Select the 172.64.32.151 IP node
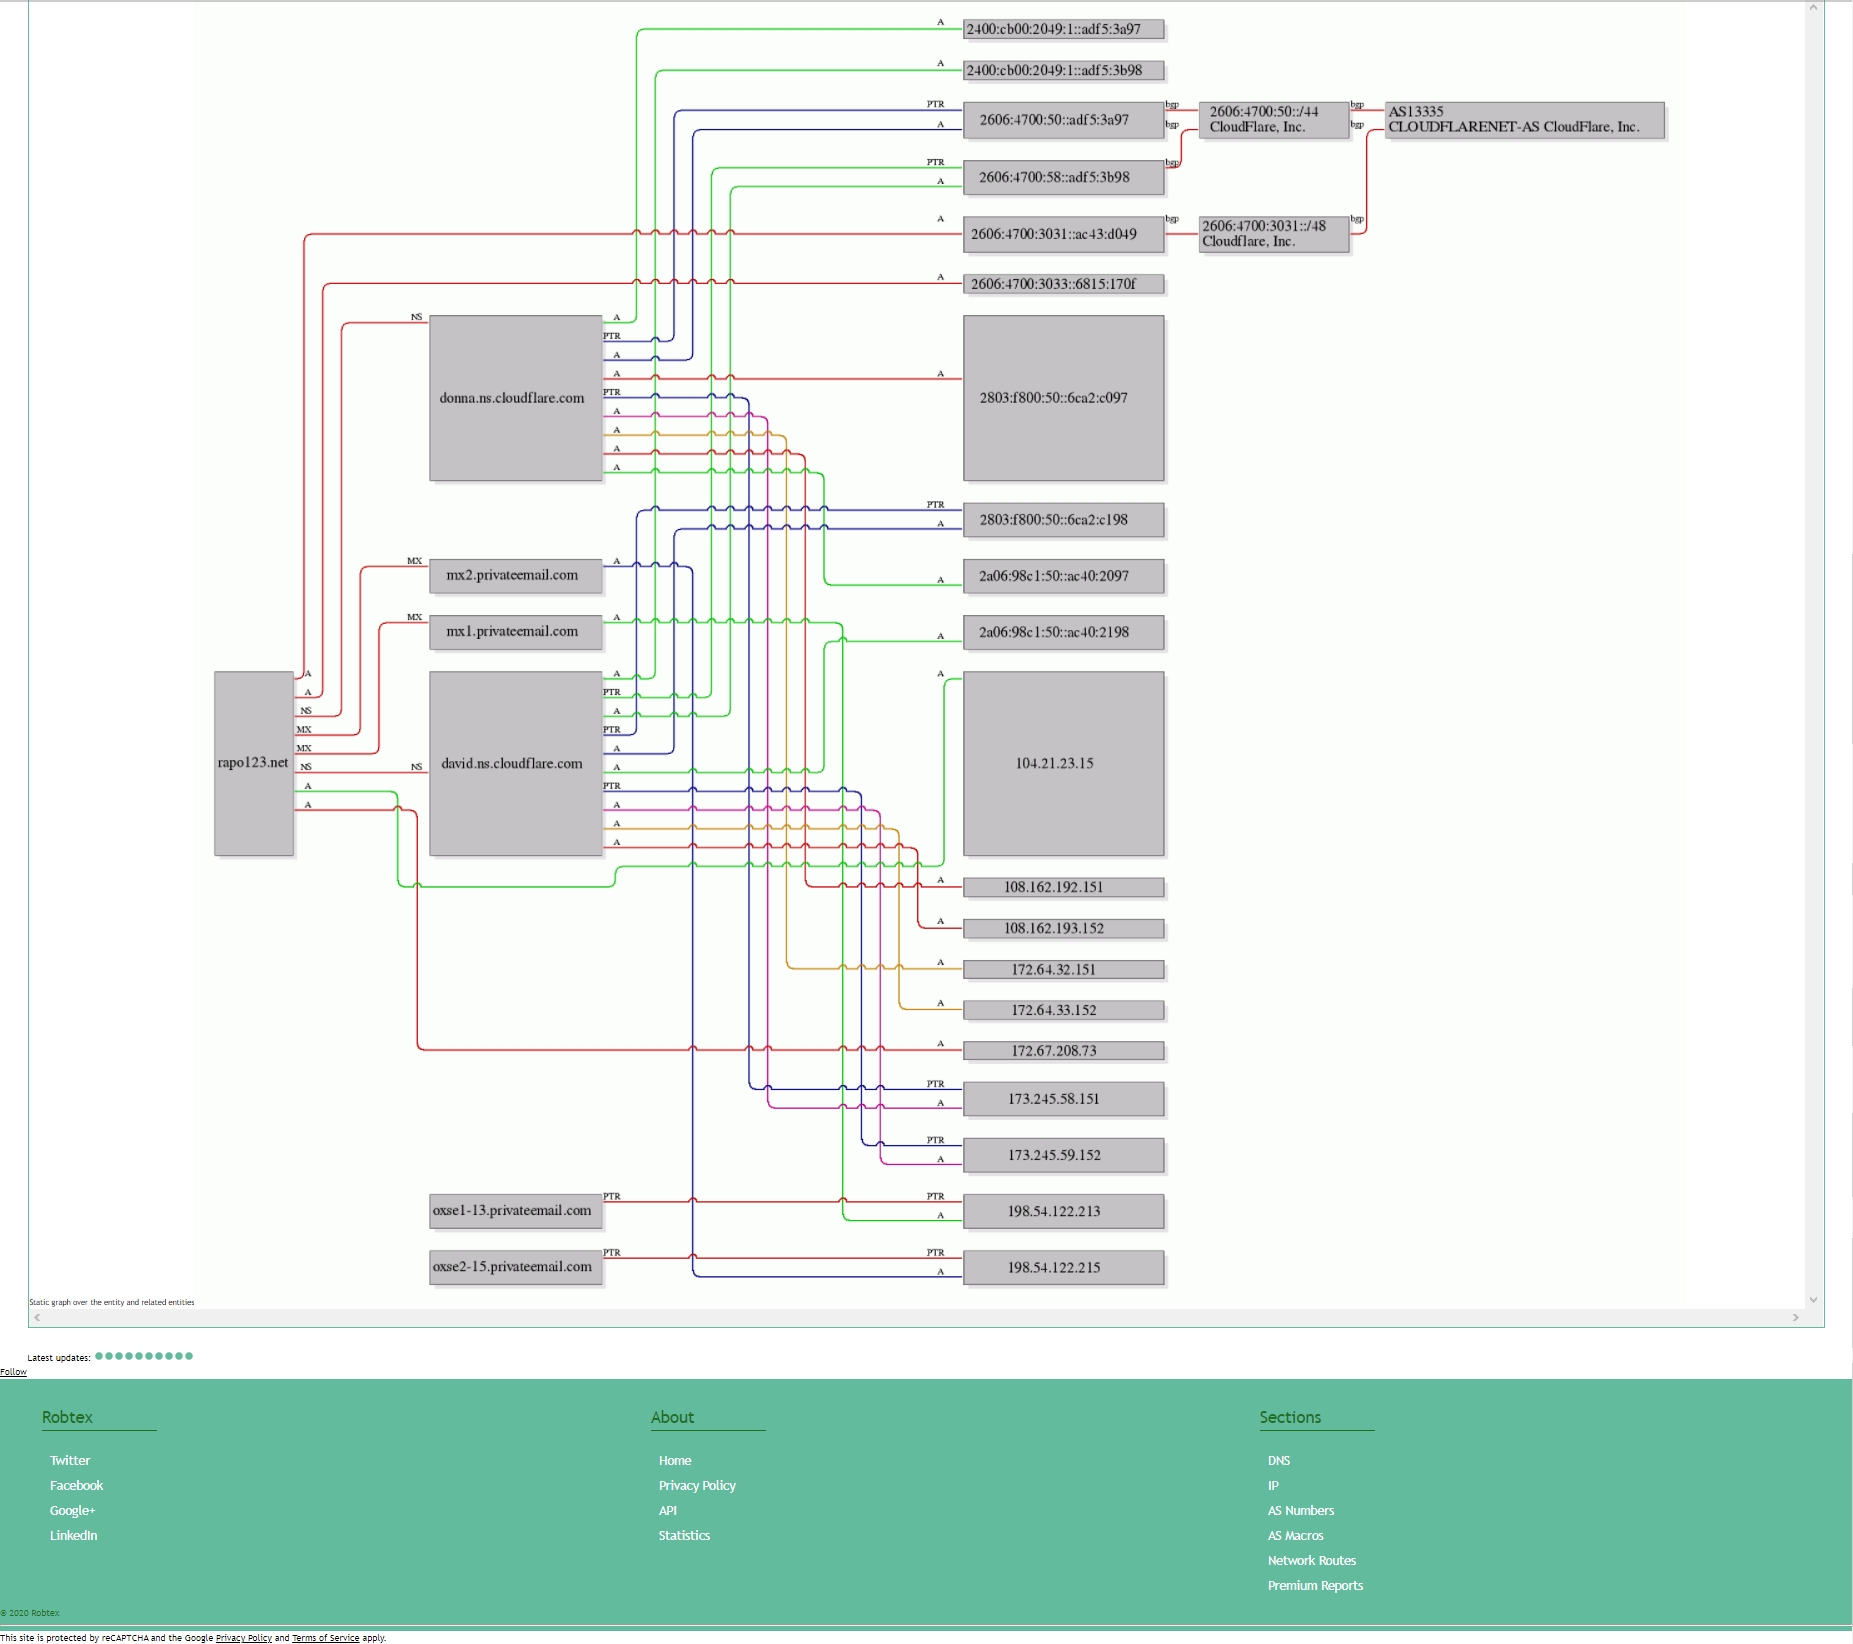The width and height of the screenshot is (1853, 1644). (x=1064, y=969)
